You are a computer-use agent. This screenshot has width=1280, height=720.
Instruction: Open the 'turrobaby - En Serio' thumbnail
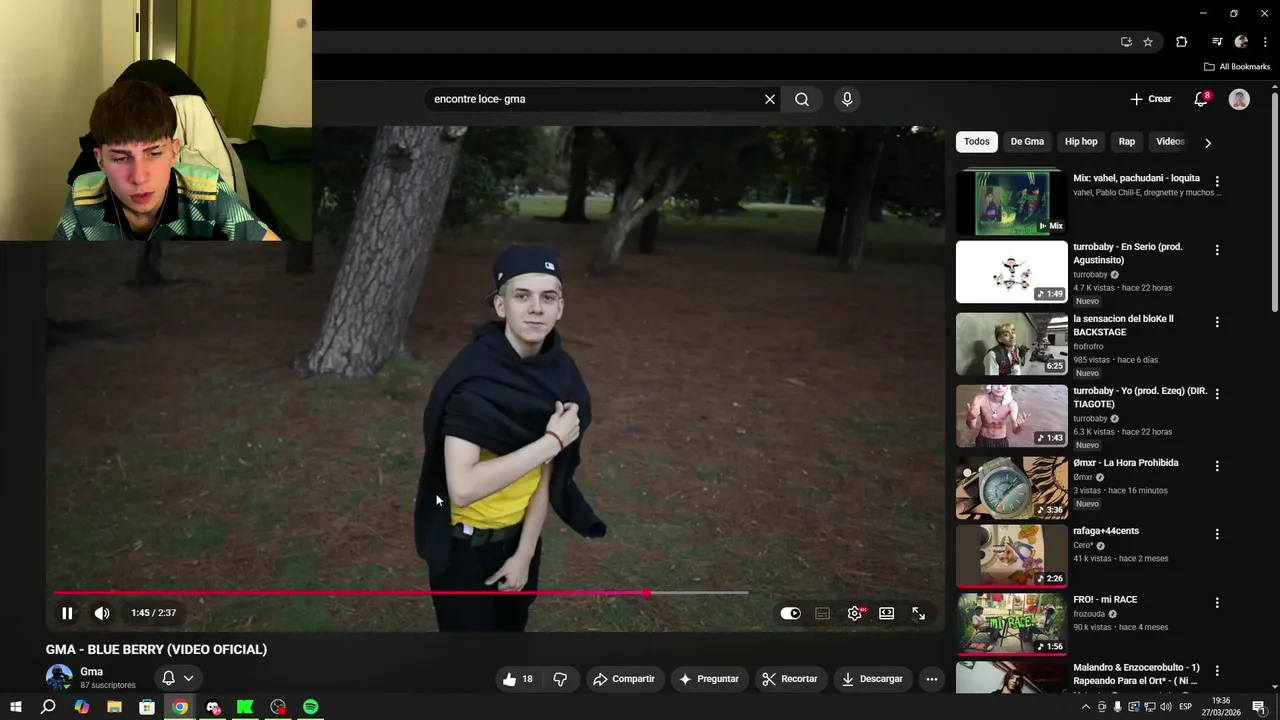[x=1012, y=272]
